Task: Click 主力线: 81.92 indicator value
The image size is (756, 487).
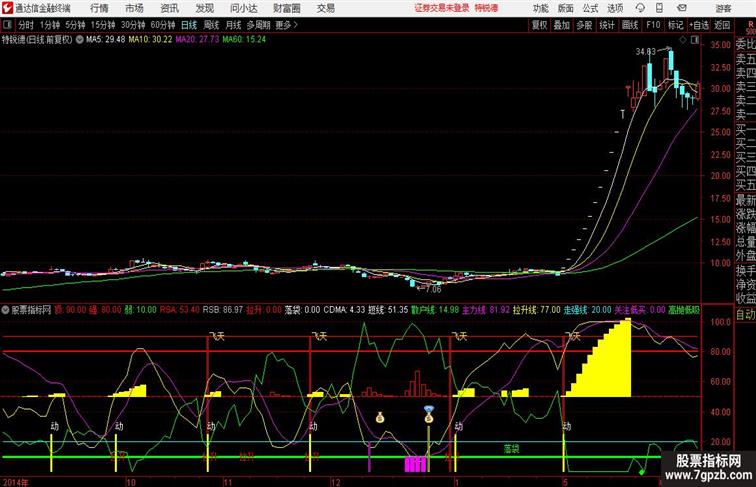Action: coord(486,310)
